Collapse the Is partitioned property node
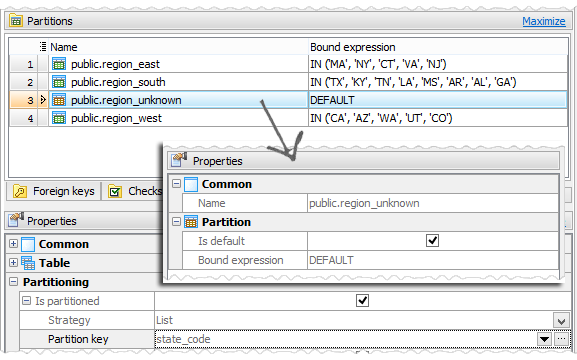Screen dimensions: 577x360 [26, 301]
